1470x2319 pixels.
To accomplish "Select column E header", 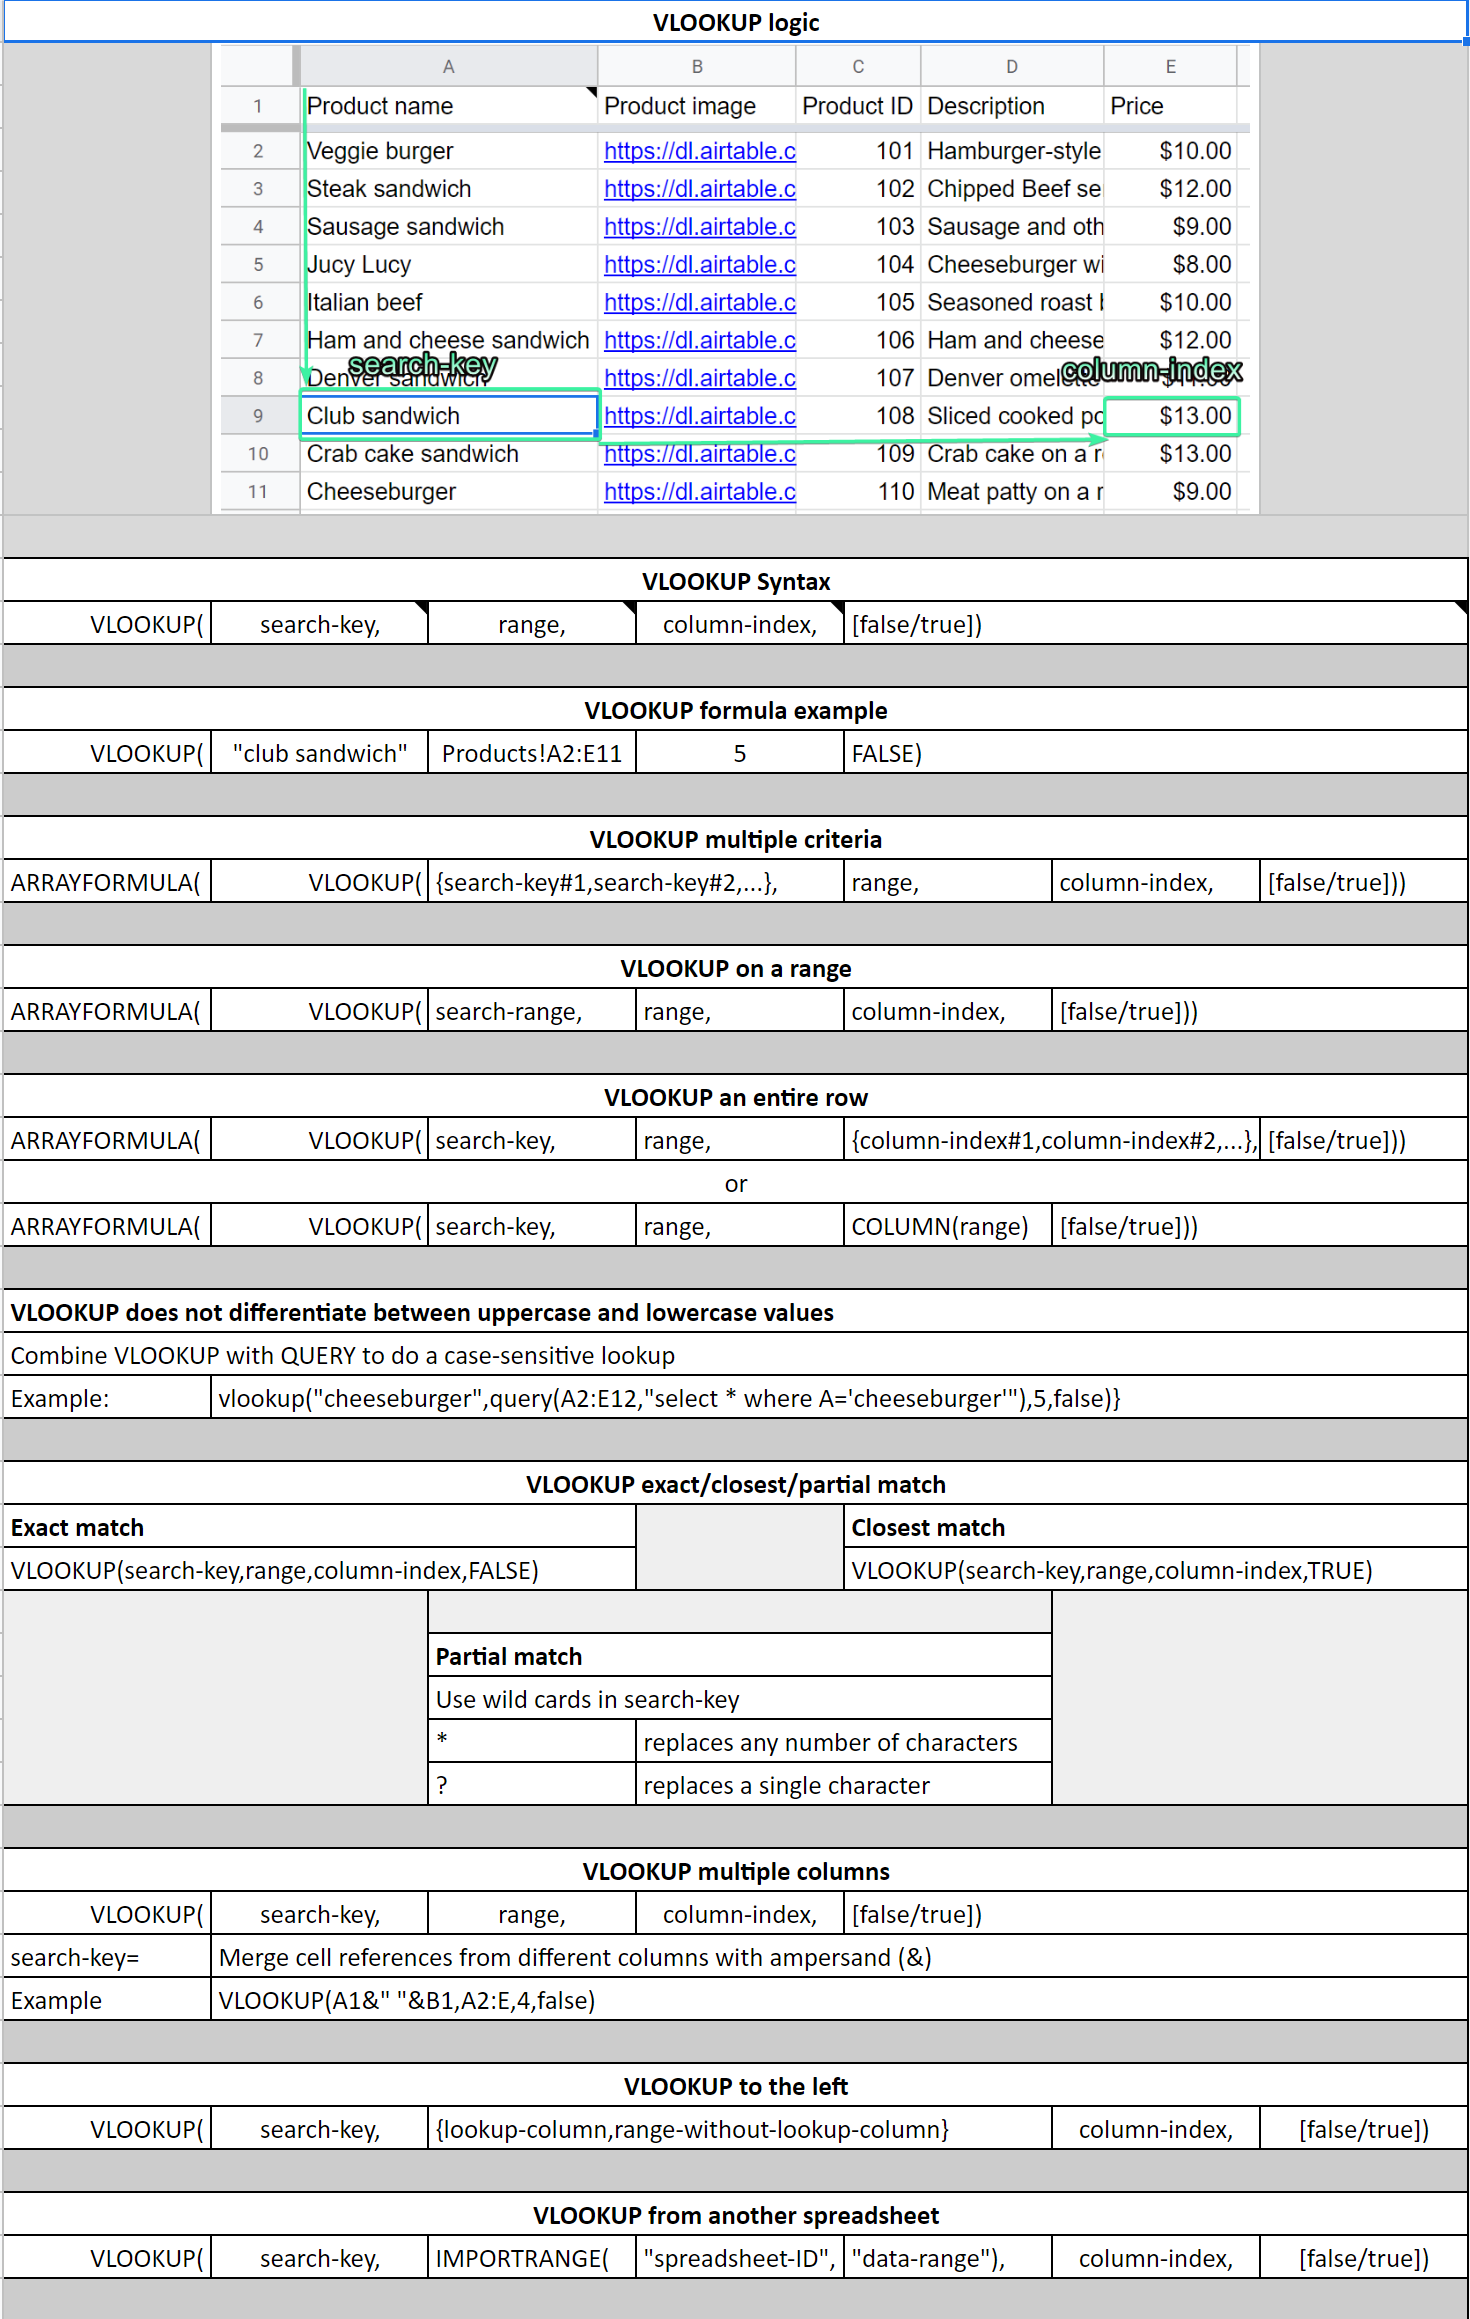I will click(x=1170, y=66).
